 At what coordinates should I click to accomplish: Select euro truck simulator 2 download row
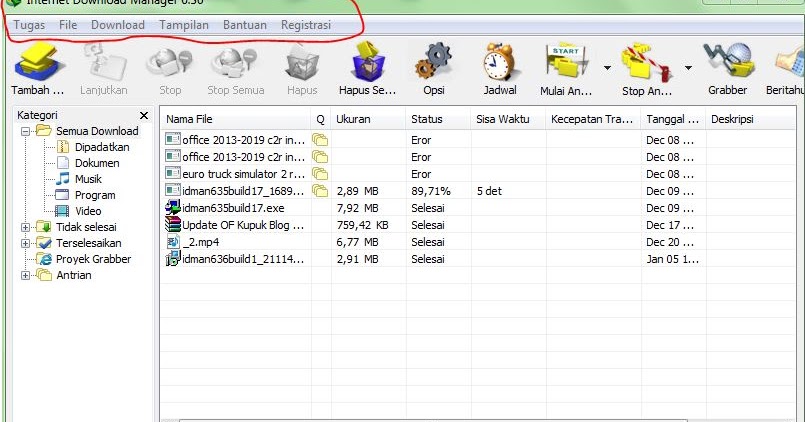coord(477,174)
